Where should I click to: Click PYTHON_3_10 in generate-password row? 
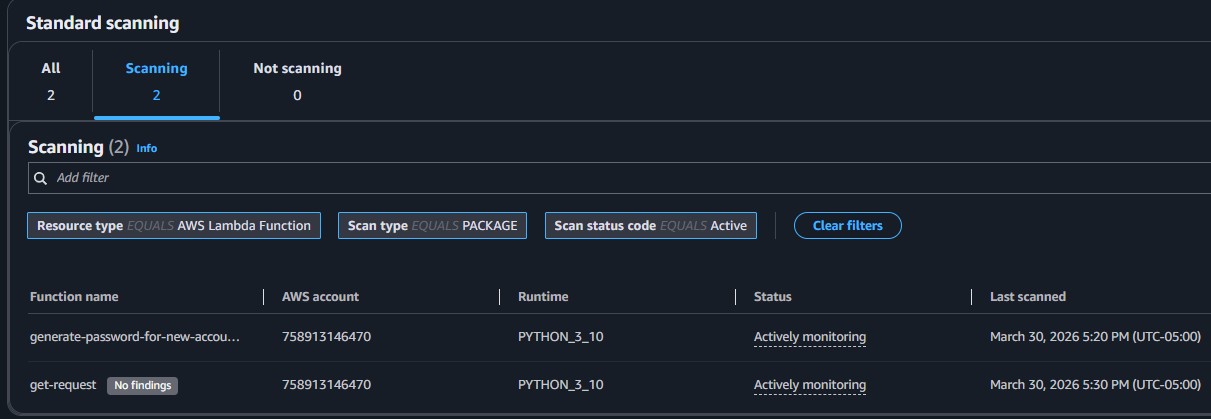coord(560,337)
